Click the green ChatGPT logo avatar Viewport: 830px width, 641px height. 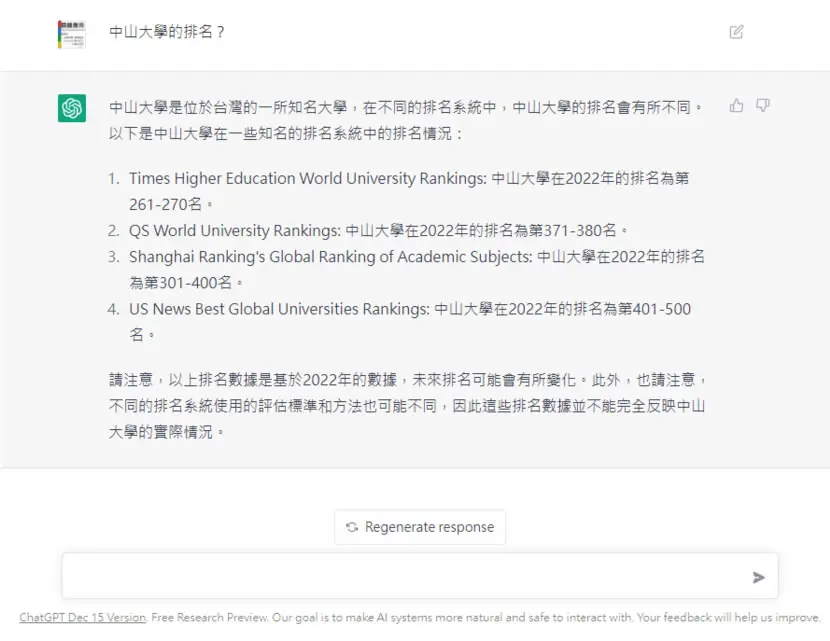pyautogui.click(x=72, y=108)
